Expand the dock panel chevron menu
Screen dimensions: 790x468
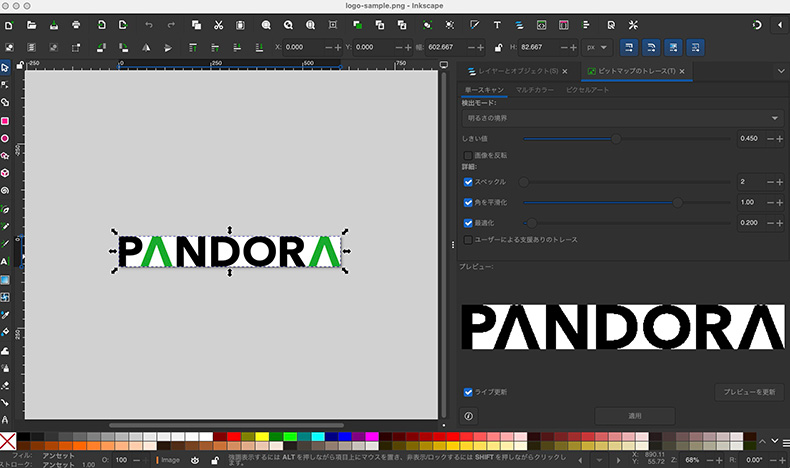(x=781, y=71)
